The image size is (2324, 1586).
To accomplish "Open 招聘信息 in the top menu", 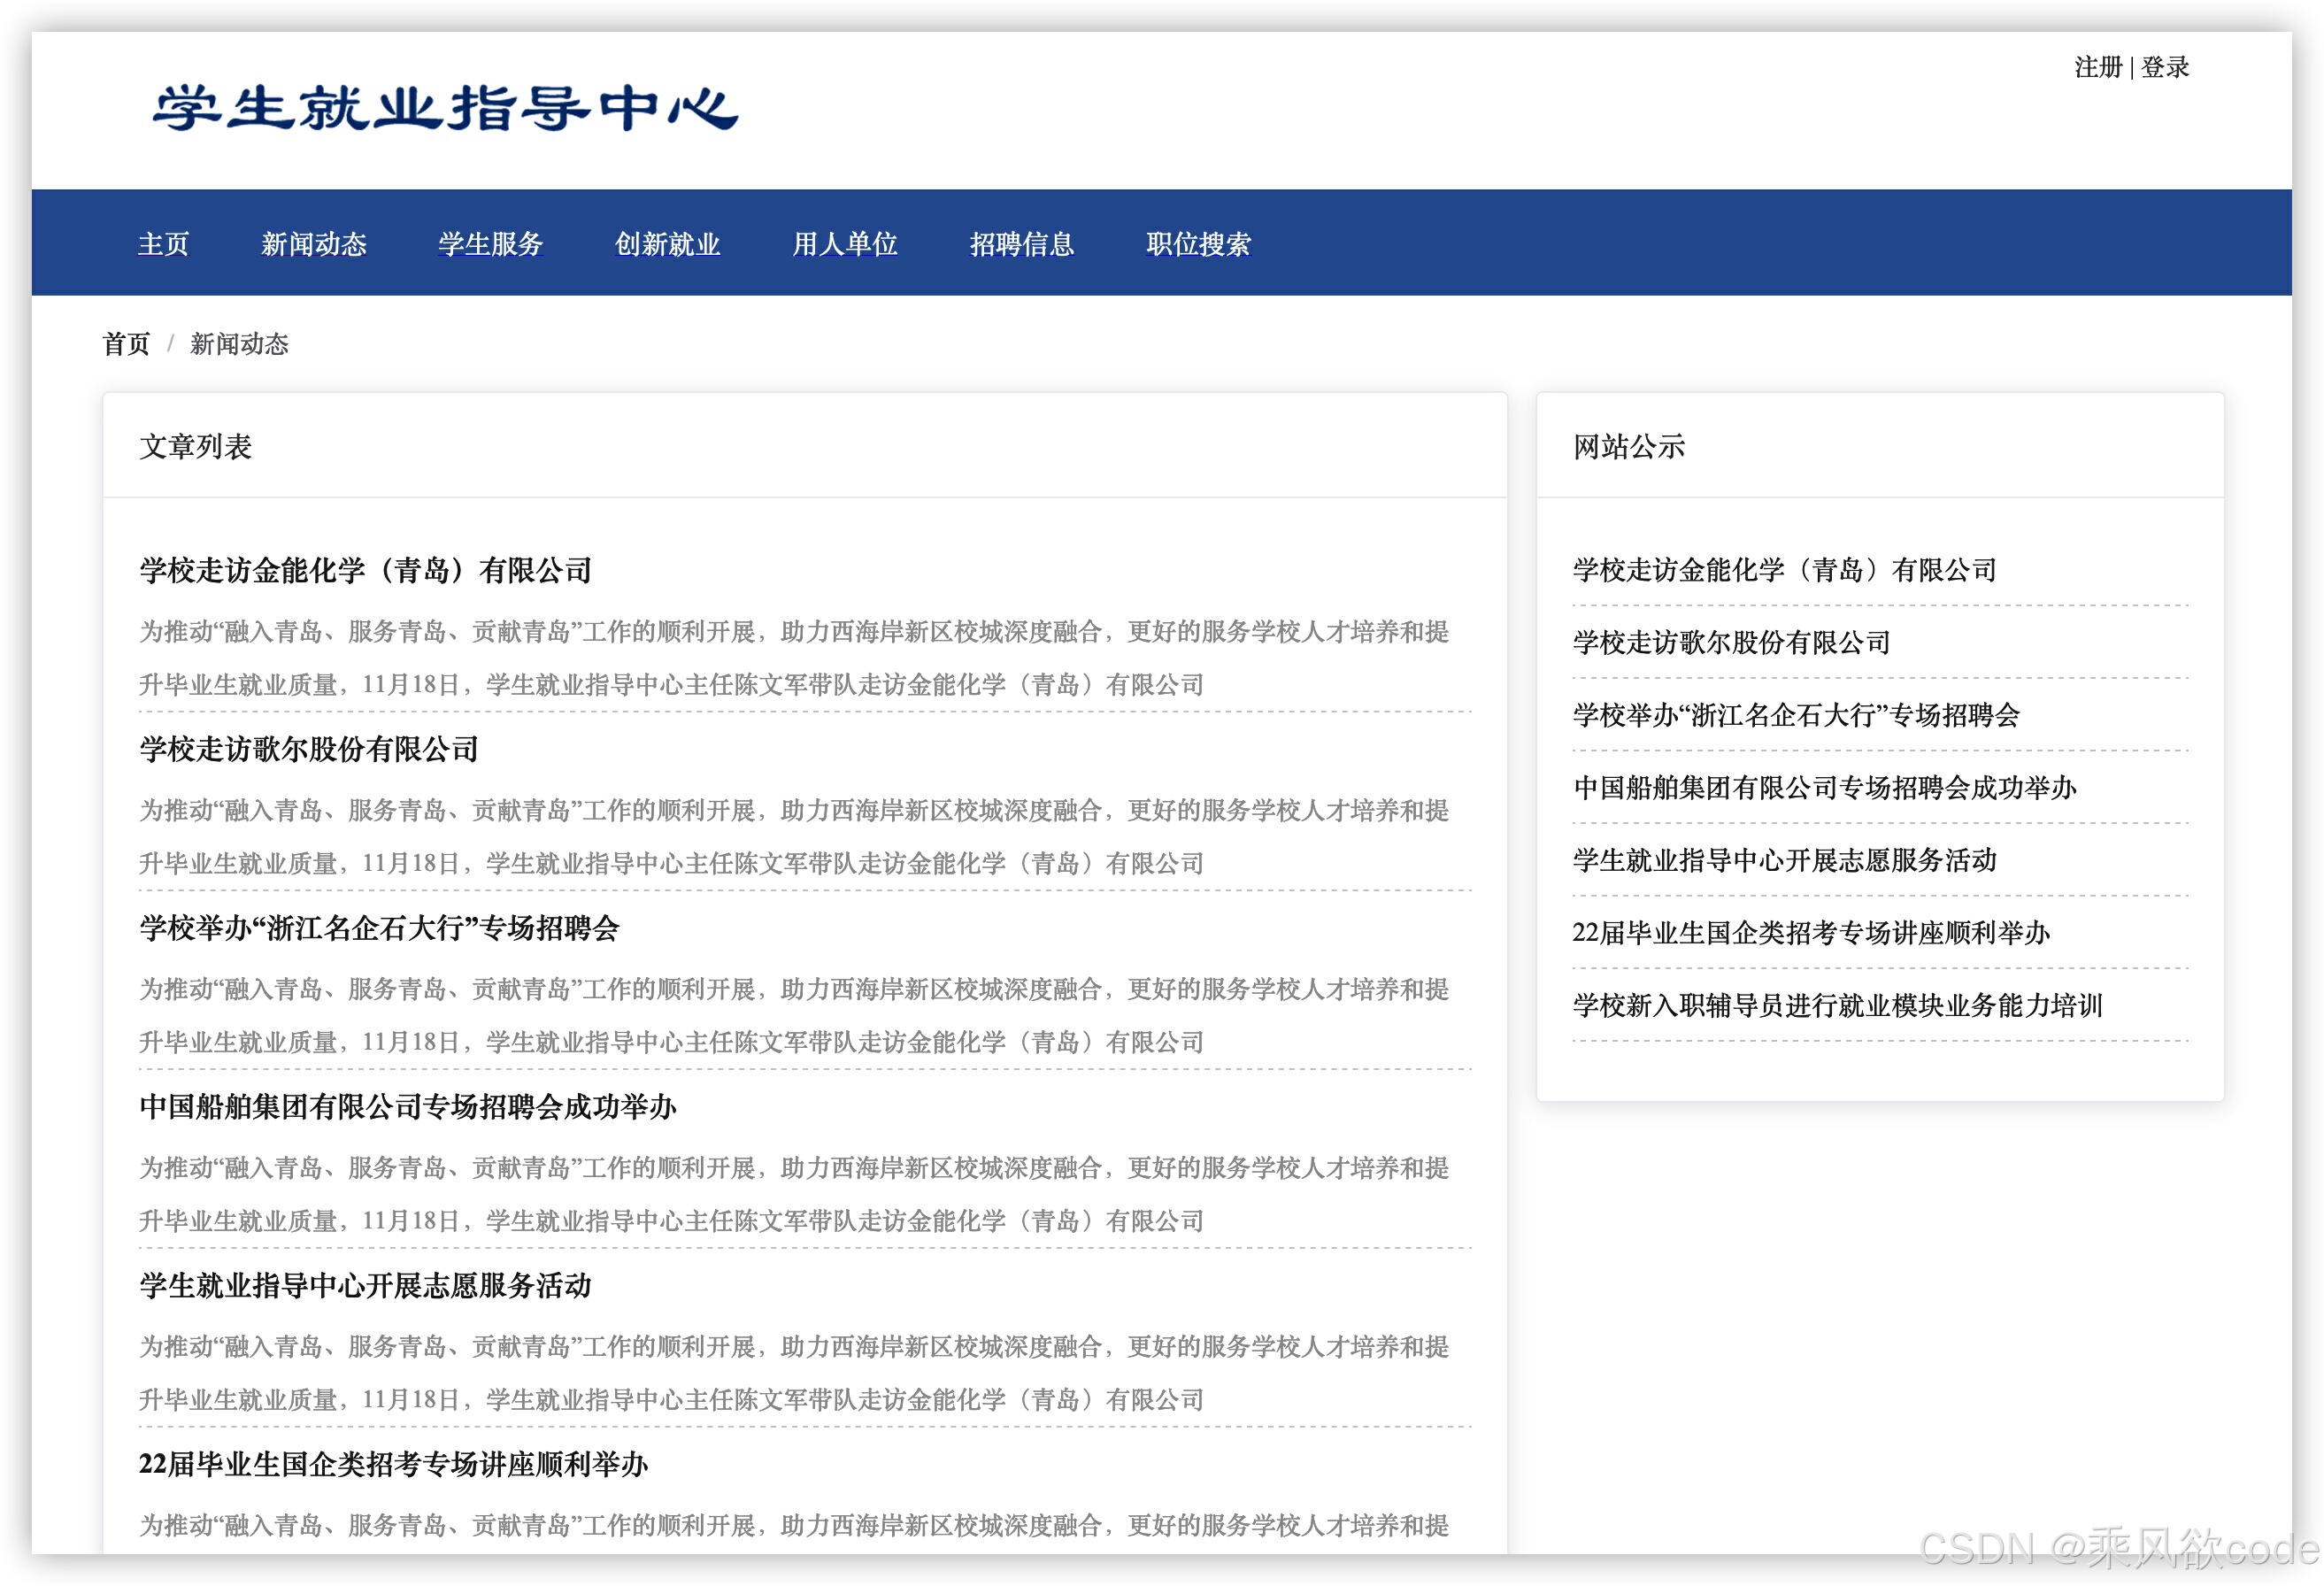I will (x=1023, y=243).
